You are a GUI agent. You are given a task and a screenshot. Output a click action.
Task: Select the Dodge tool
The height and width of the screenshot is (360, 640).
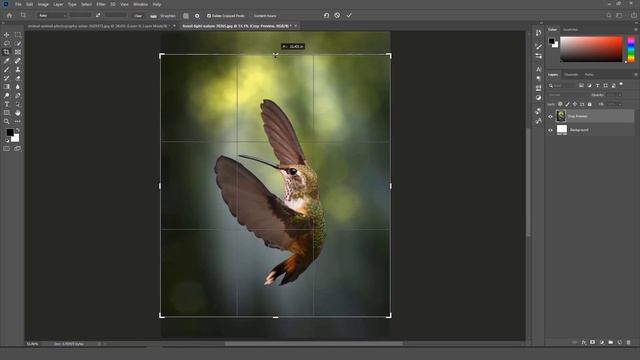point(7,96)
